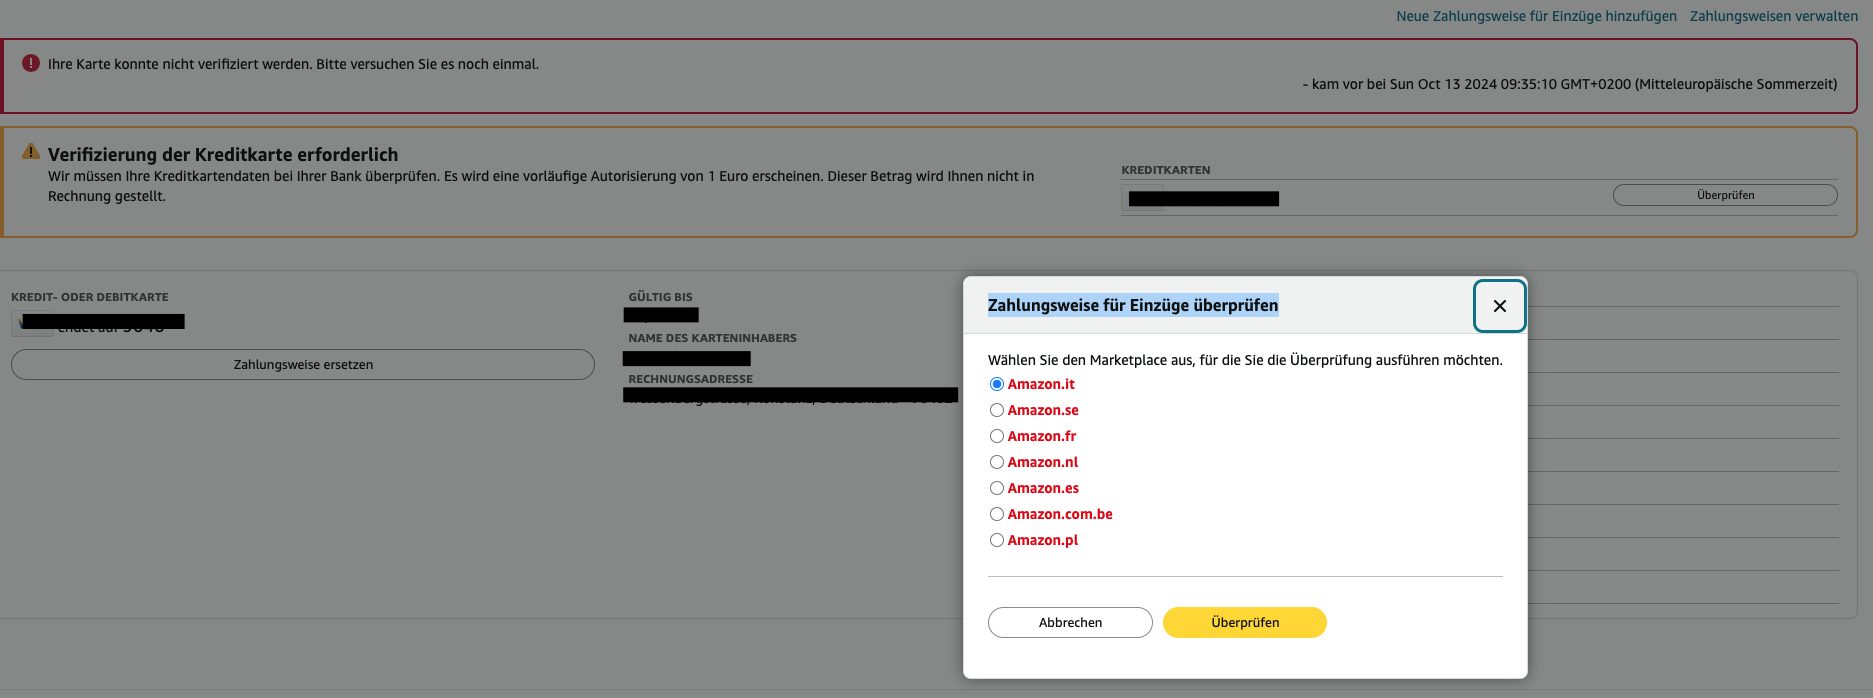The width and height of the screenshot is (1873, 698).
Task: Click the Abbrechen button in dialog
Action: click(x=1070, y=622)
